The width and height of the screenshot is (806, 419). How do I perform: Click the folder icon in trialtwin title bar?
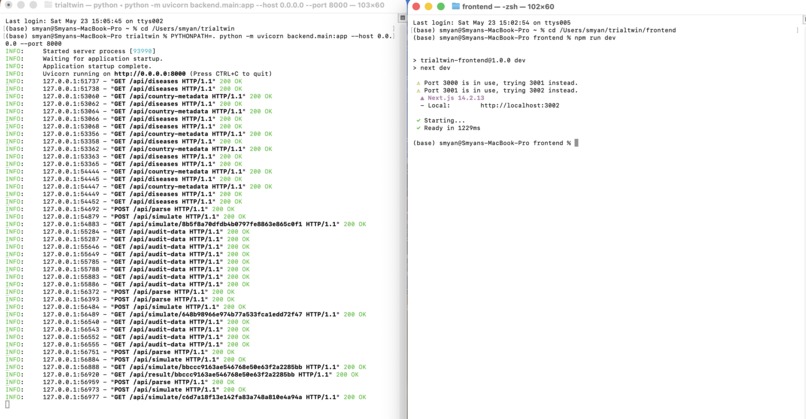click(x=48, y=5)
